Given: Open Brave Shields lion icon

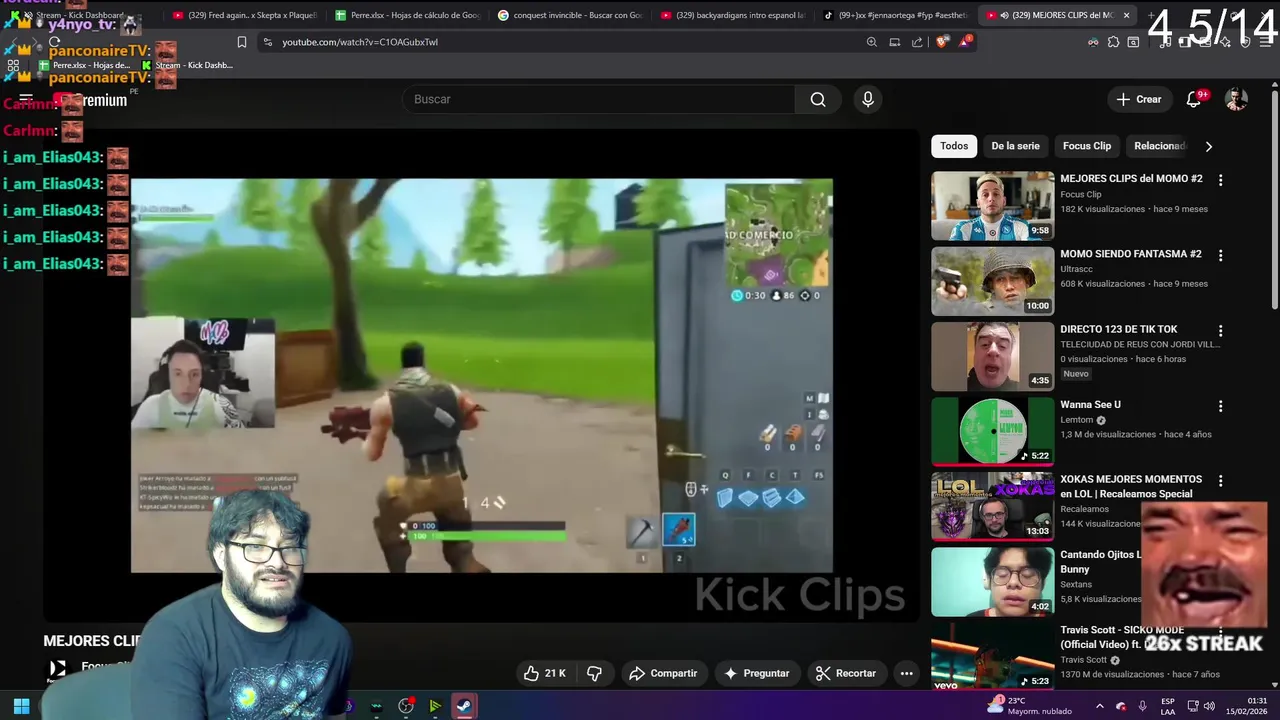Looking at the screenshot, I should [942, 42].
